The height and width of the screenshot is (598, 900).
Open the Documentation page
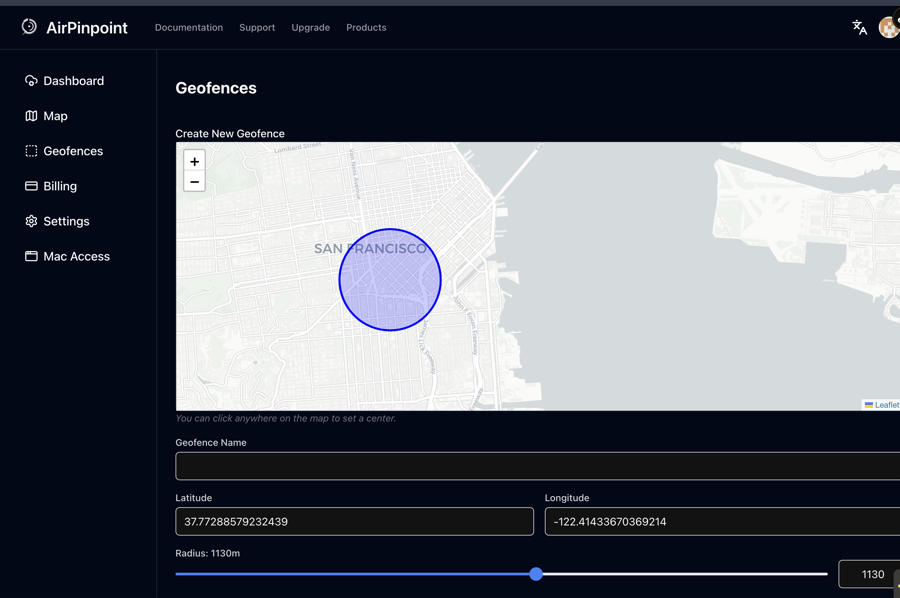pos(188,27)
